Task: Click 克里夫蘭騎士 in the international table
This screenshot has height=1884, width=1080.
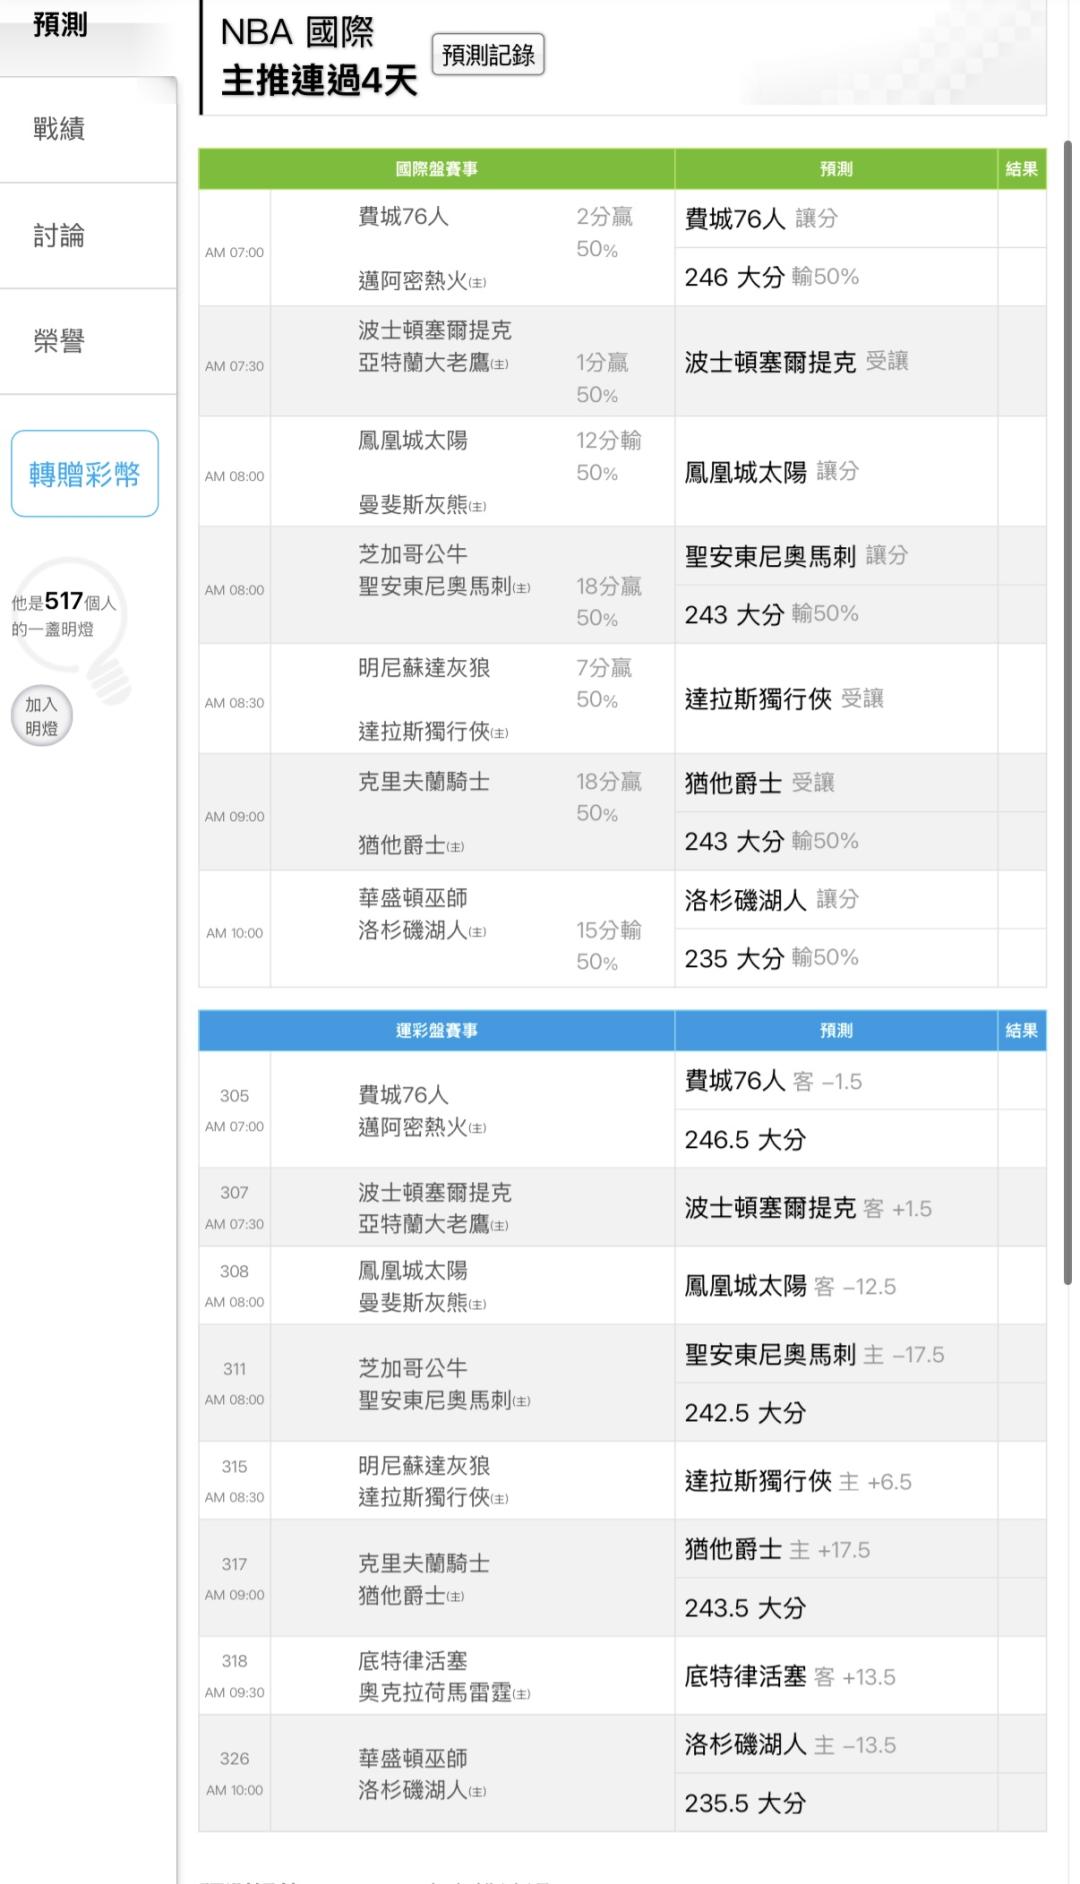Action: (x=424, y=781)
